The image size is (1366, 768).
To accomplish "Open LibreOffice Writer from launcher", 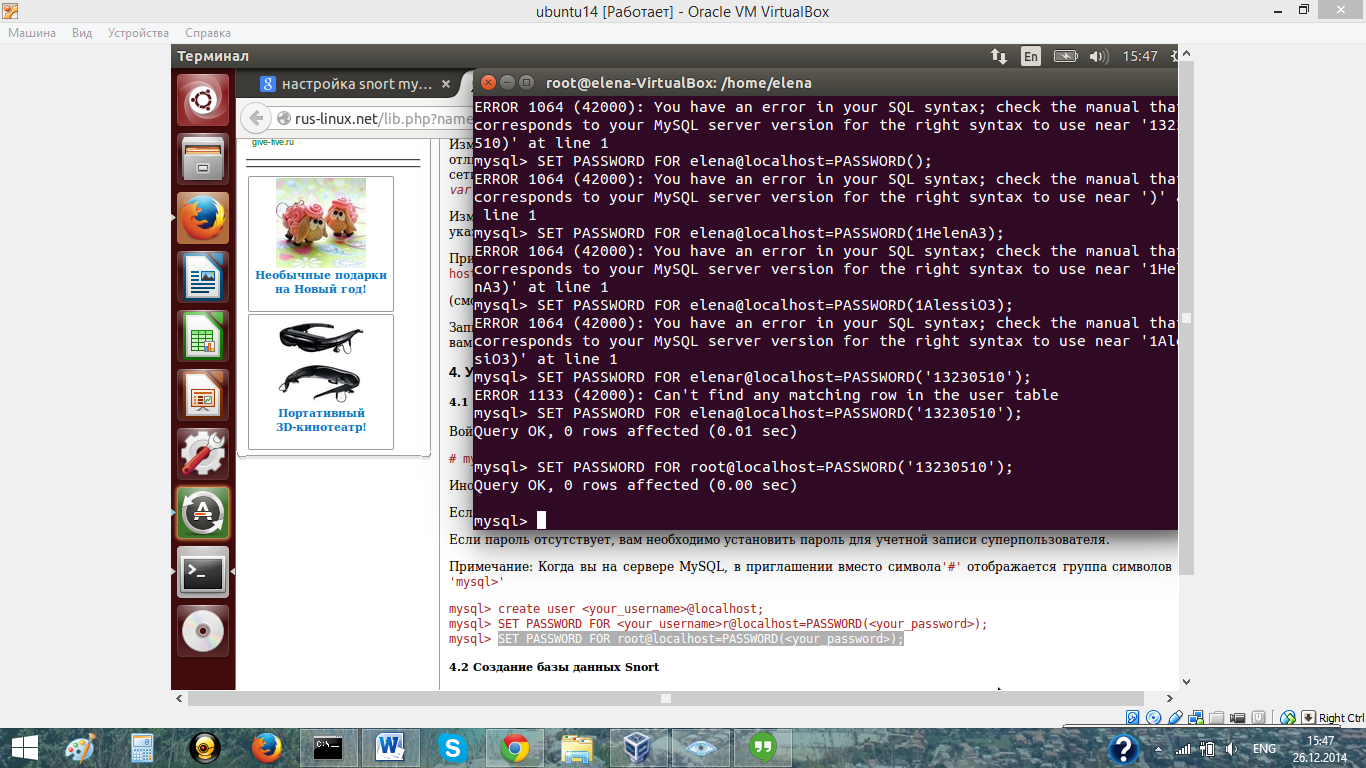I will point(203,277).
